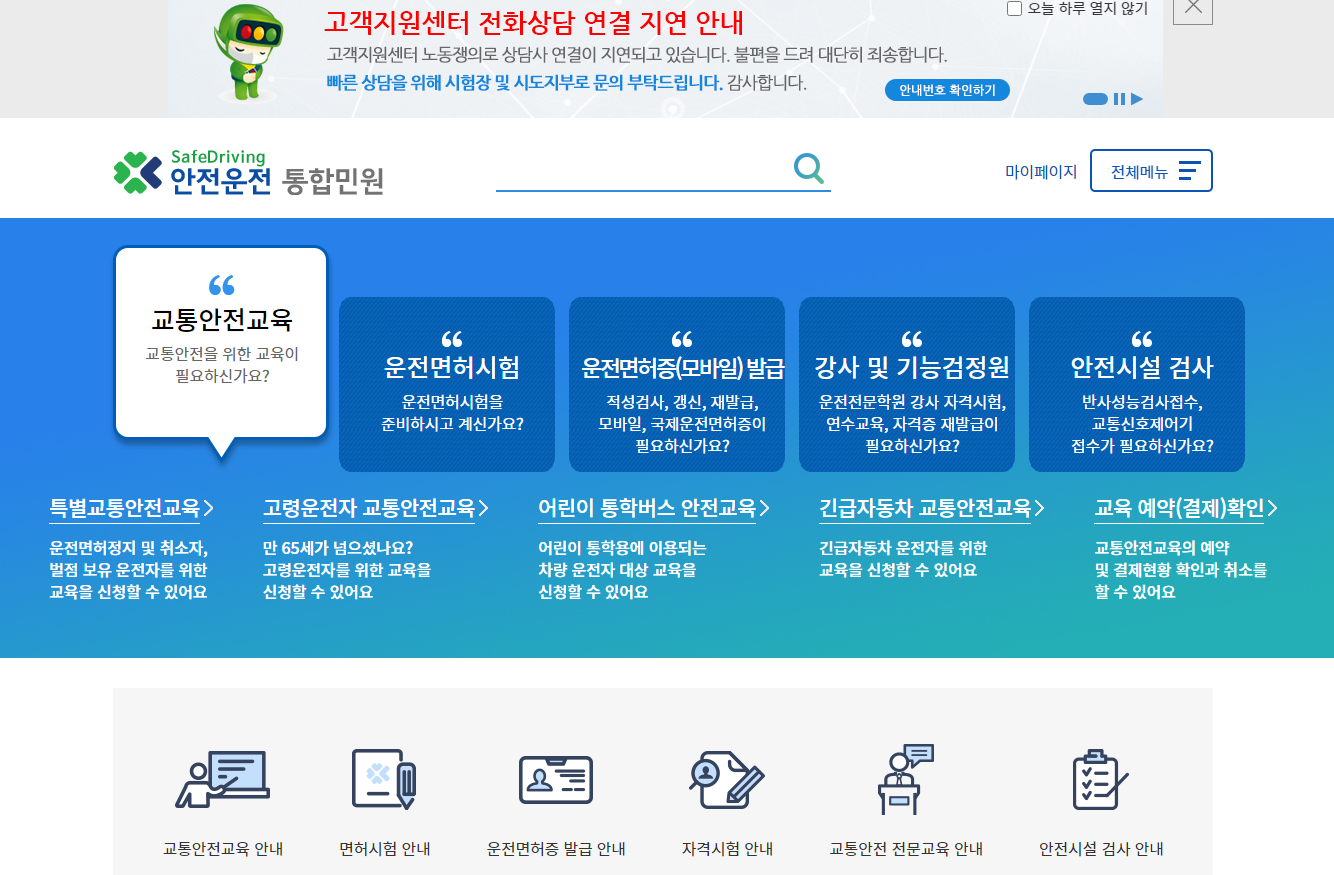
Task: Expand 교육 예약(결제)확인 via its chevron
Action: [x=1274, y=507]
